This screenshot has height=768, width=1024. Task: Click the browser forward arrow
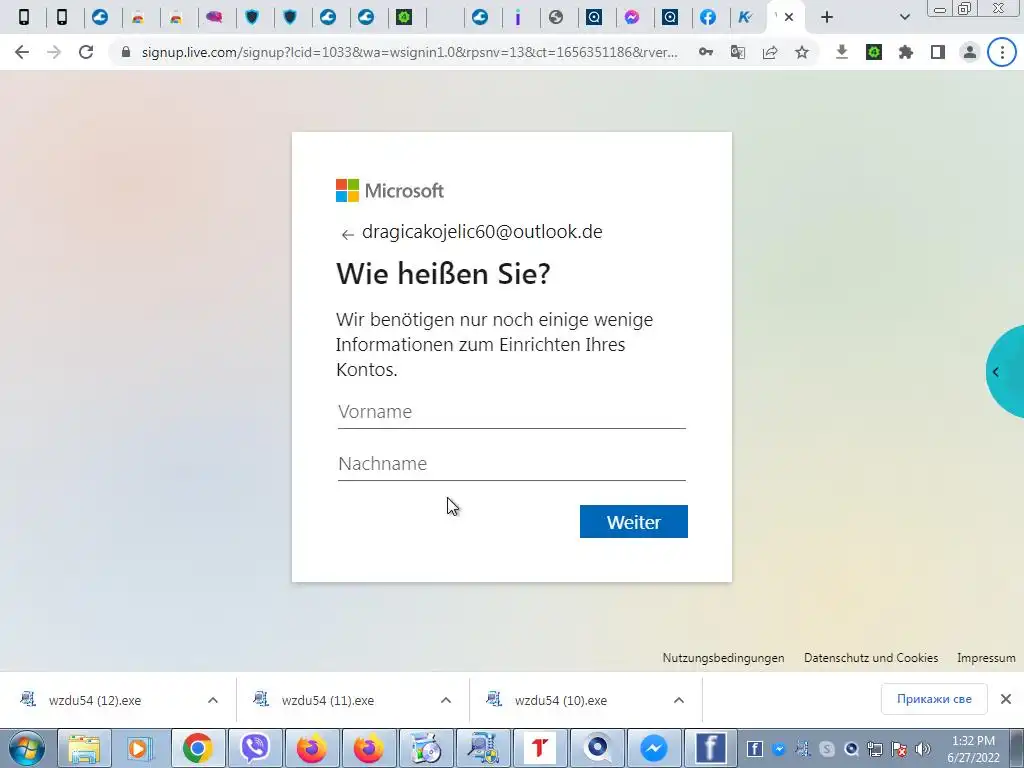tap(54, 52)
